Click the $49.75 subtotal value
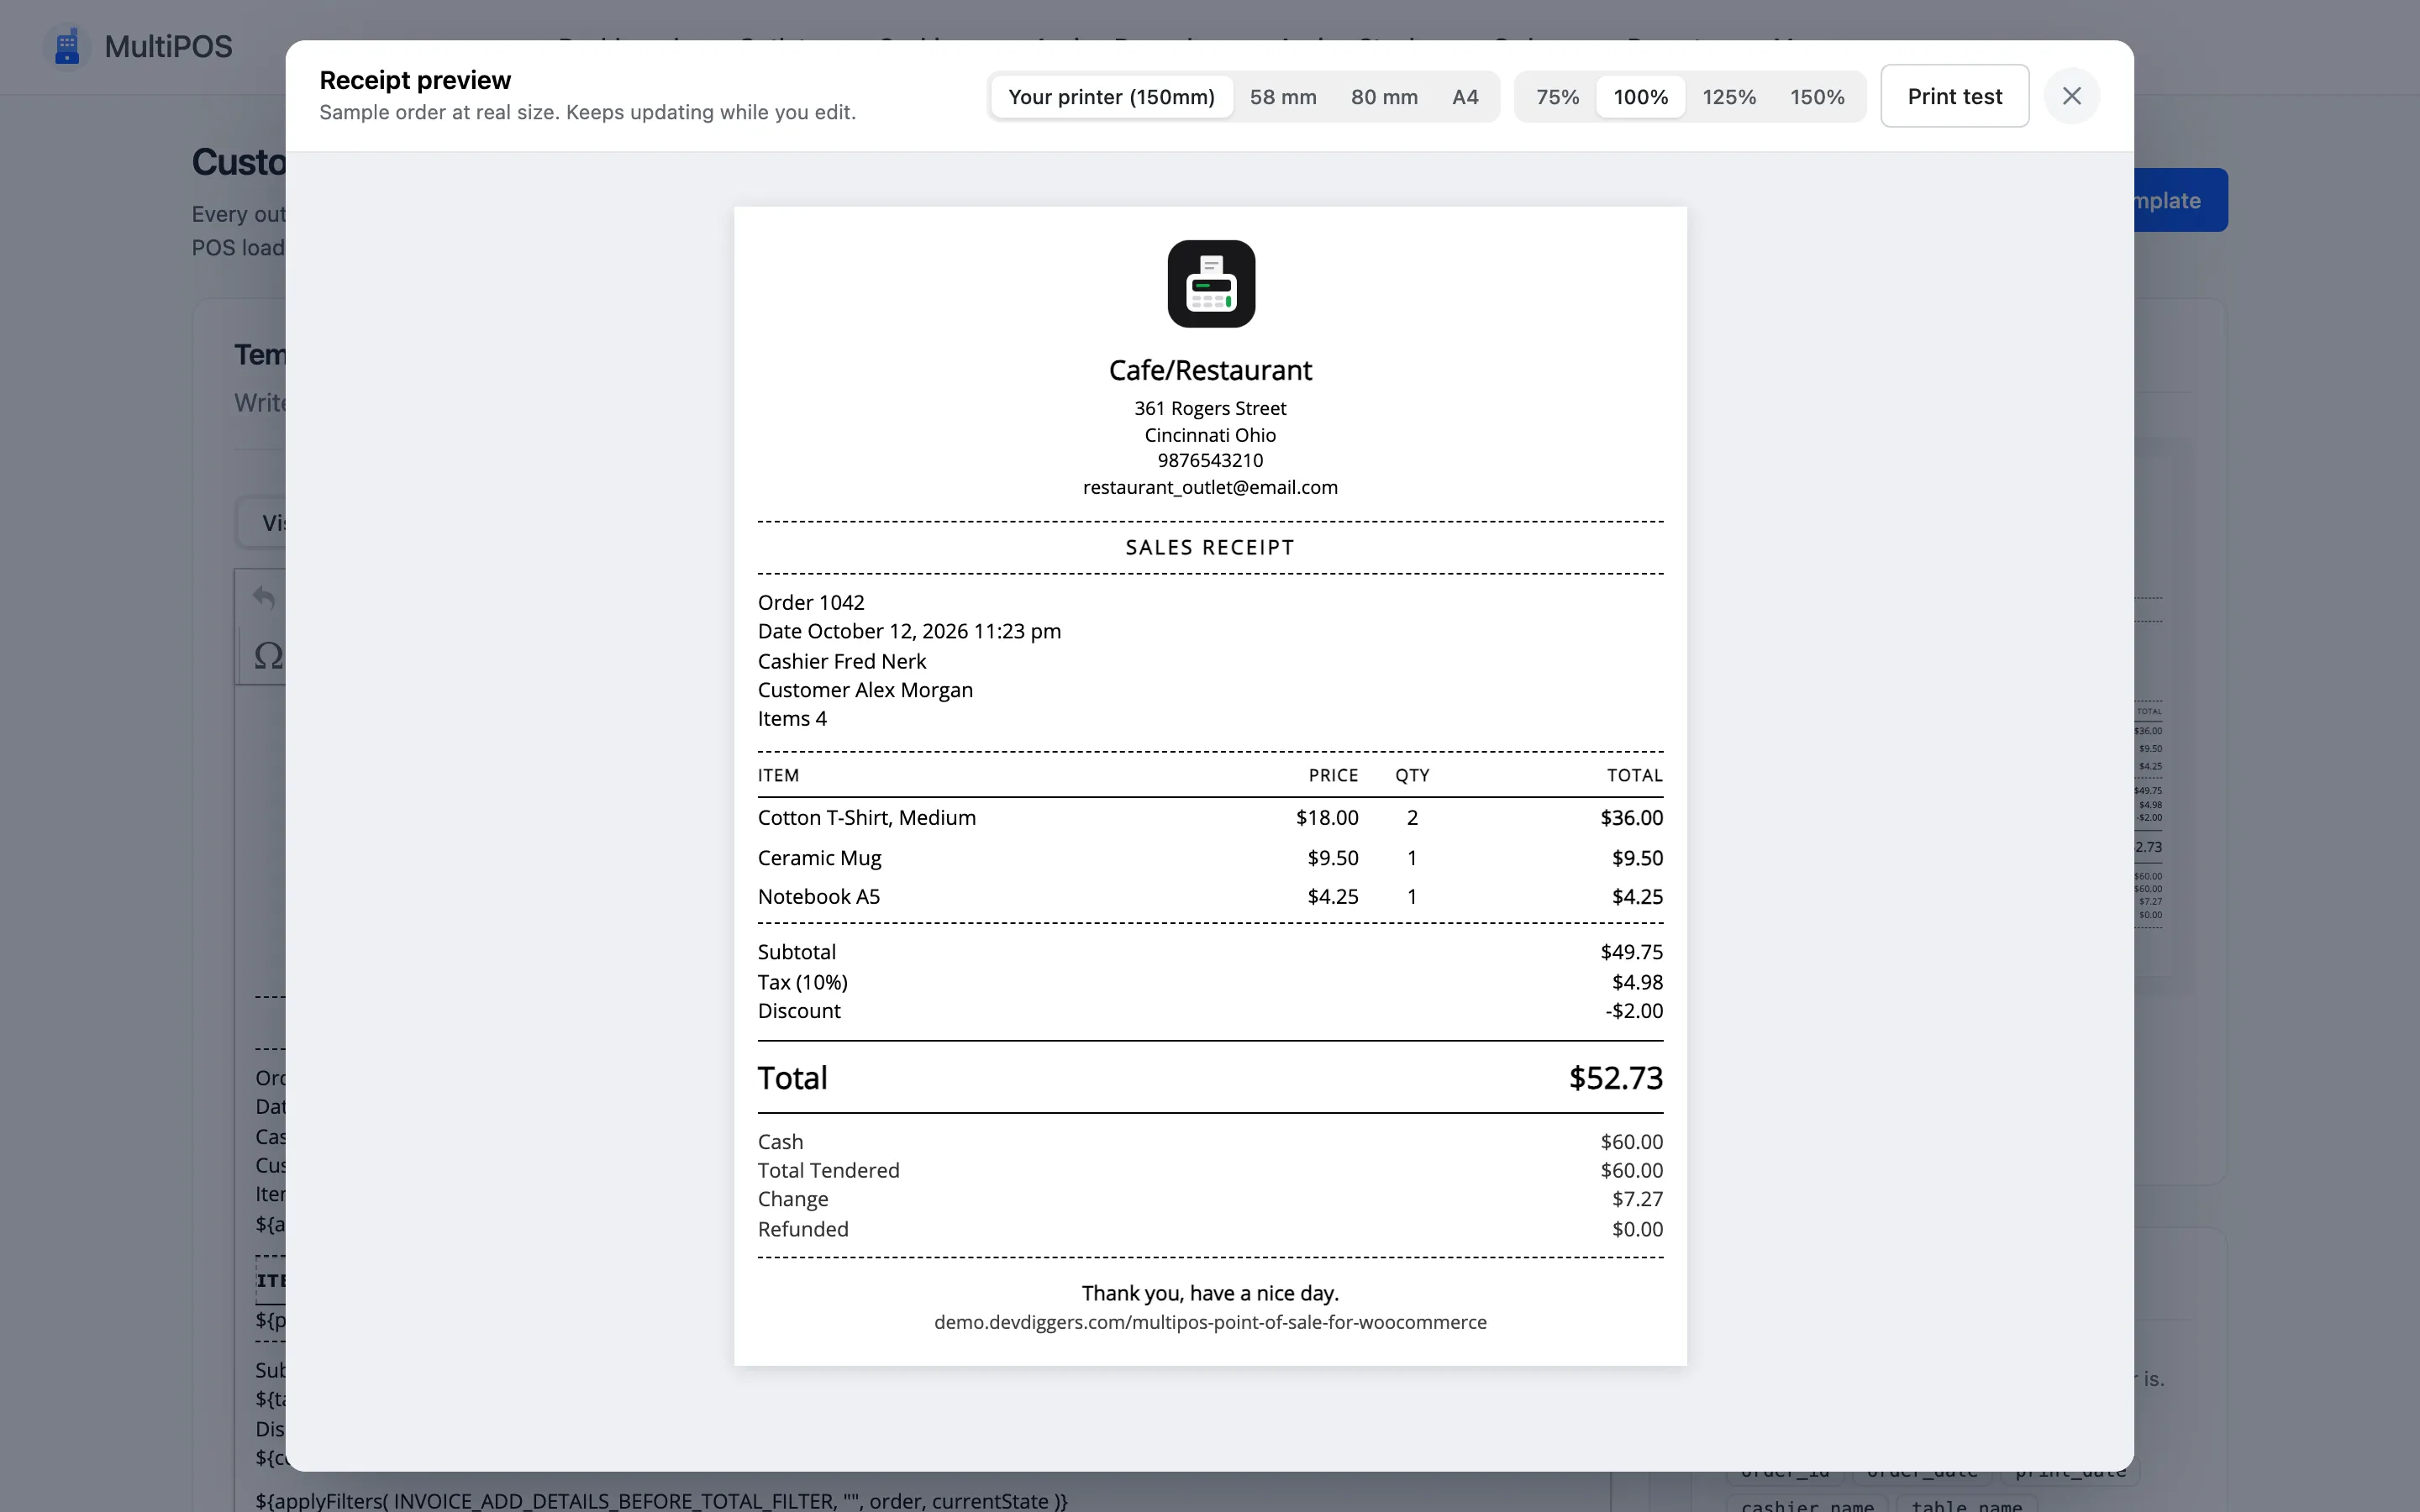2420x1512 pixels. [x=1631, y=952]
